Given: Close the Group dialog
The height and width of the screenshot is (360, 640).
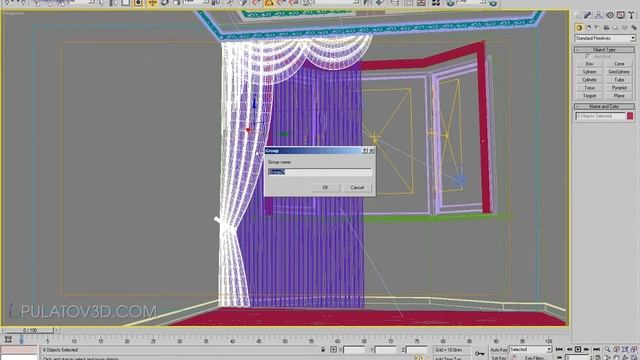Looking at the screenshot, I should point(371,151).
